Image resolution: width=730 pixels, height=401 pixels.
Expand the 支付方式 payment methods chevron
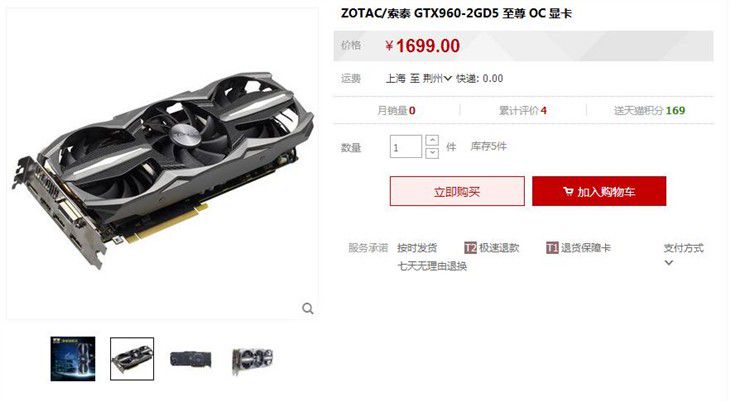[x=669, y=263]
